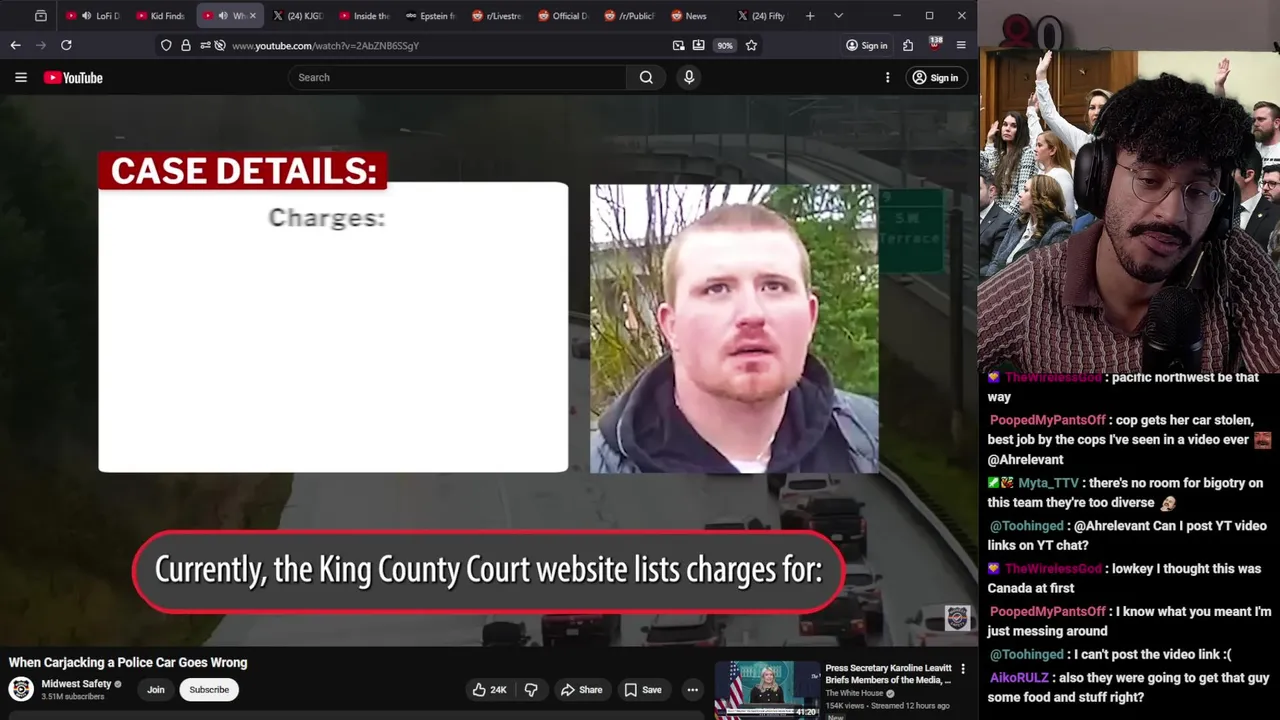Screen dimensions: 1280x720
Task: Subscribe to Midwest Safety
Action: pyautogui.click(x=209, y=689)
